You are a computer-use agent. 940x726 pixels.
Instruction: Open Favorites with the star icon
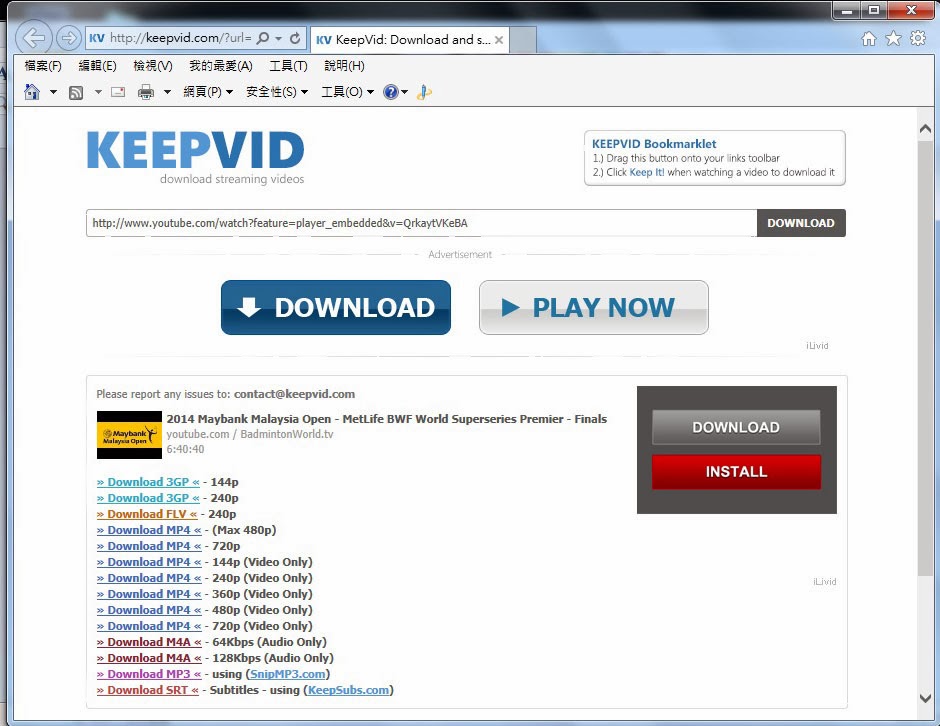pos(893,39)
